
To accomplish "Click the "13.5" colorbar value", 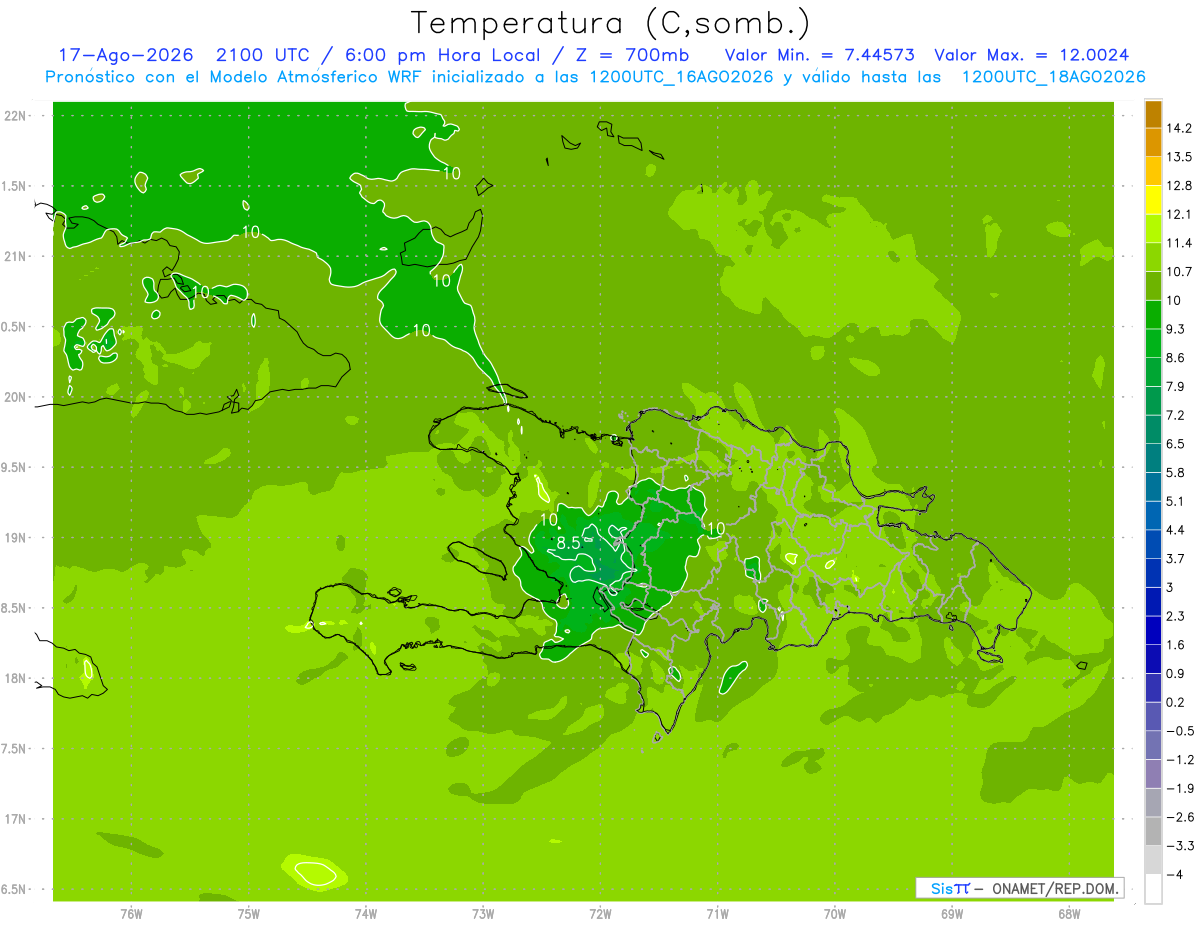I will click(x=1180, y=157).
